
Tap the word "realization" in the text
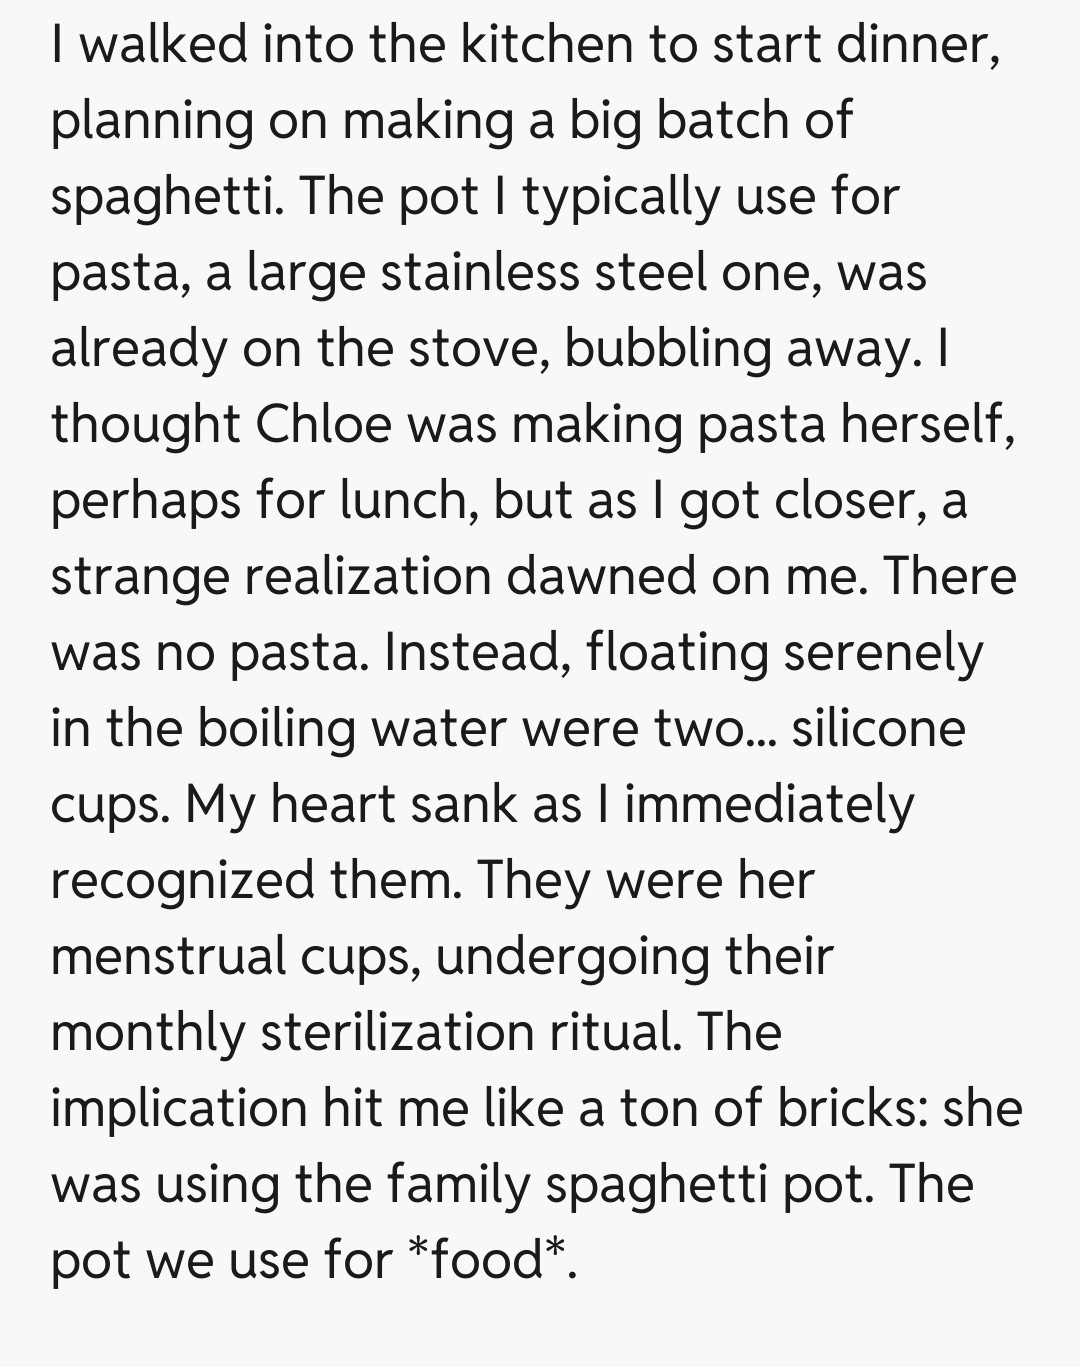click(x=368, y=577)
